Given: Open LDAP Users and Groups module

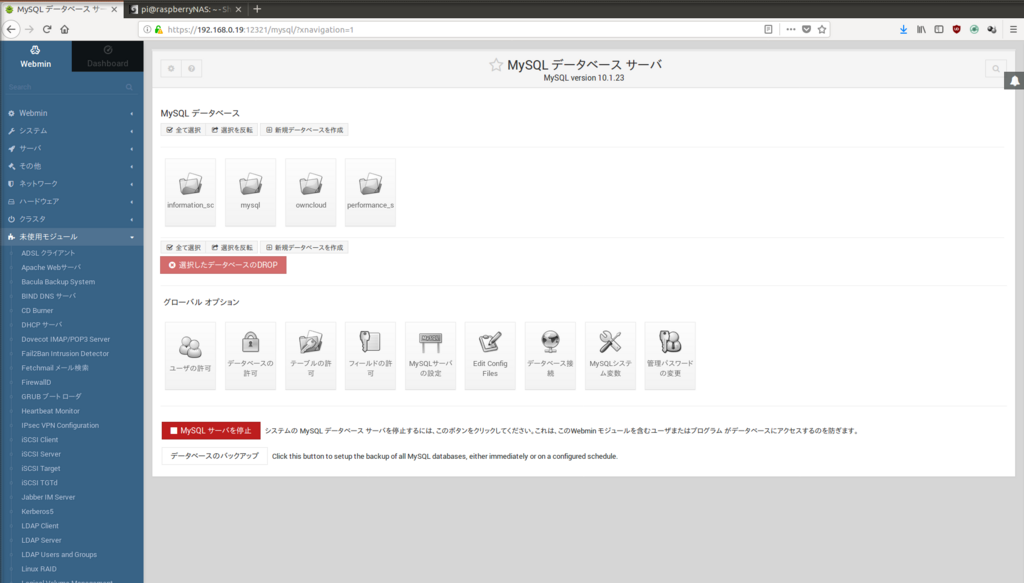Looking at the screenshot, I should pyautogui.click(x=59, y=554).
